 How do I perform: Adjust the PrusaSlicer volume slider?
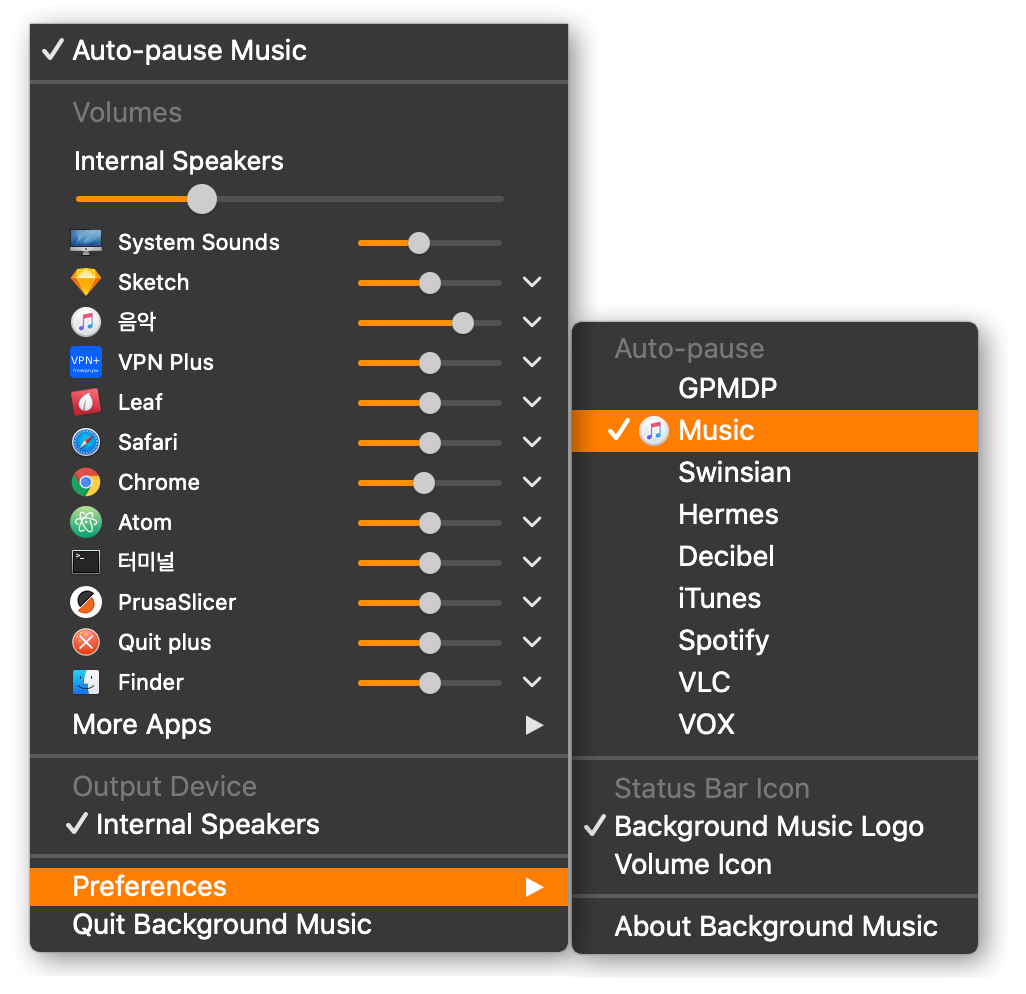[x=430, y=603]
